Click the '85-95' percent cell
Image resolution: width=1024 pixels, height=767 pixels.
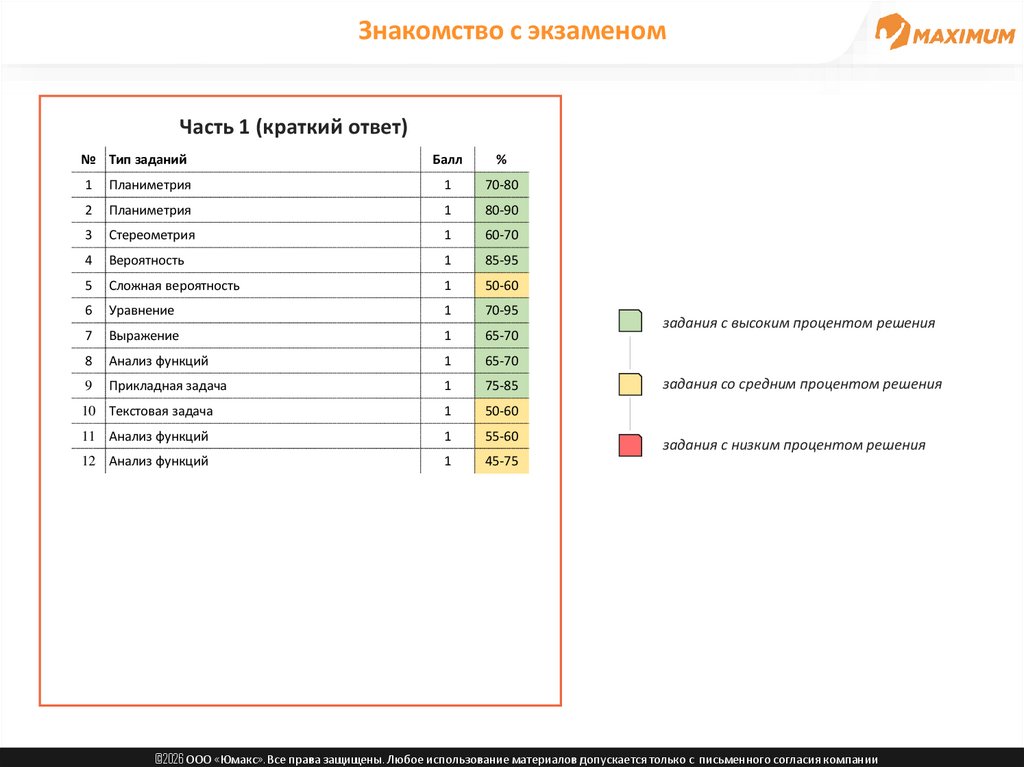pos(502,261)
